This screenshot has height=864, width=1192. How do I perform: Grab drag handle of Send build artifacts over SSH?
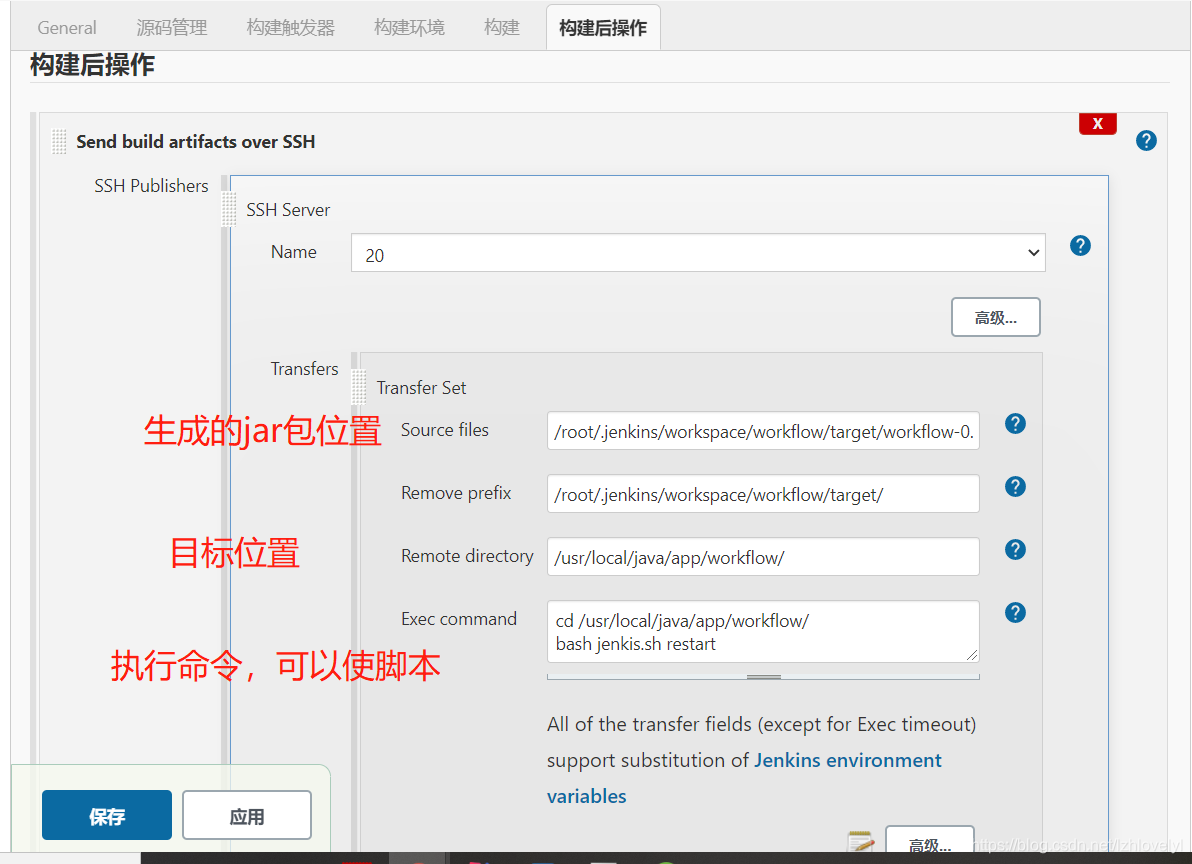[x=59, y=141]
